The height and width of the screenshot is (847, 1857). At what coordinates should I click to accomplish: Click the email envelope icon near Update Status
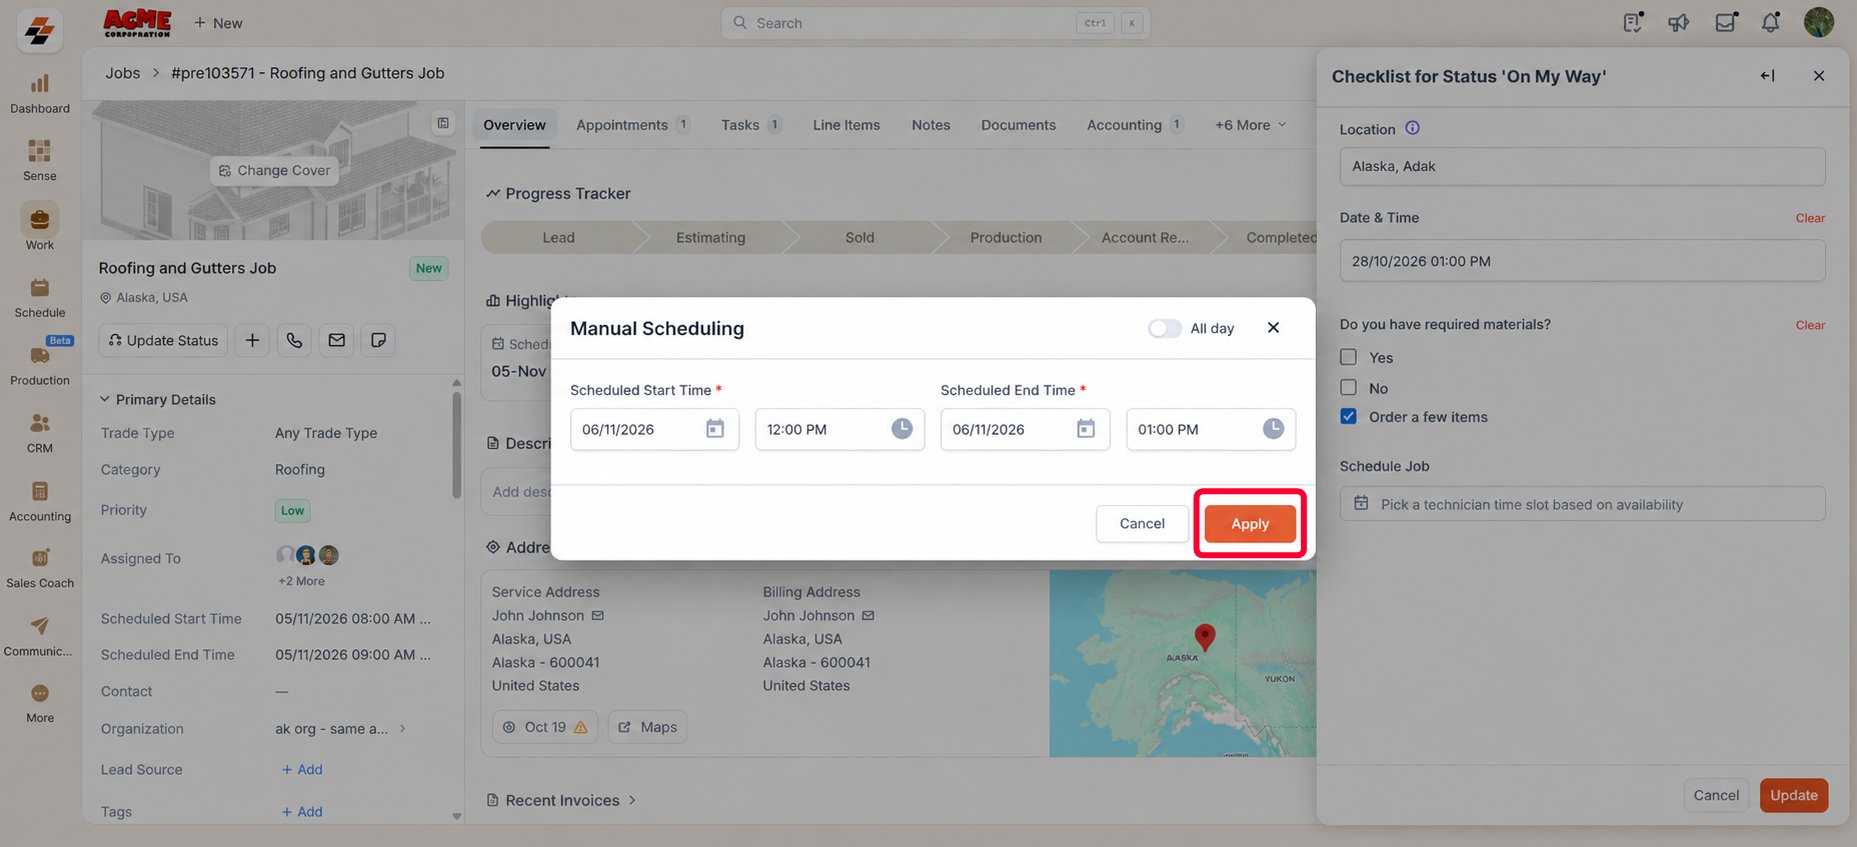[x=336, y=340]
